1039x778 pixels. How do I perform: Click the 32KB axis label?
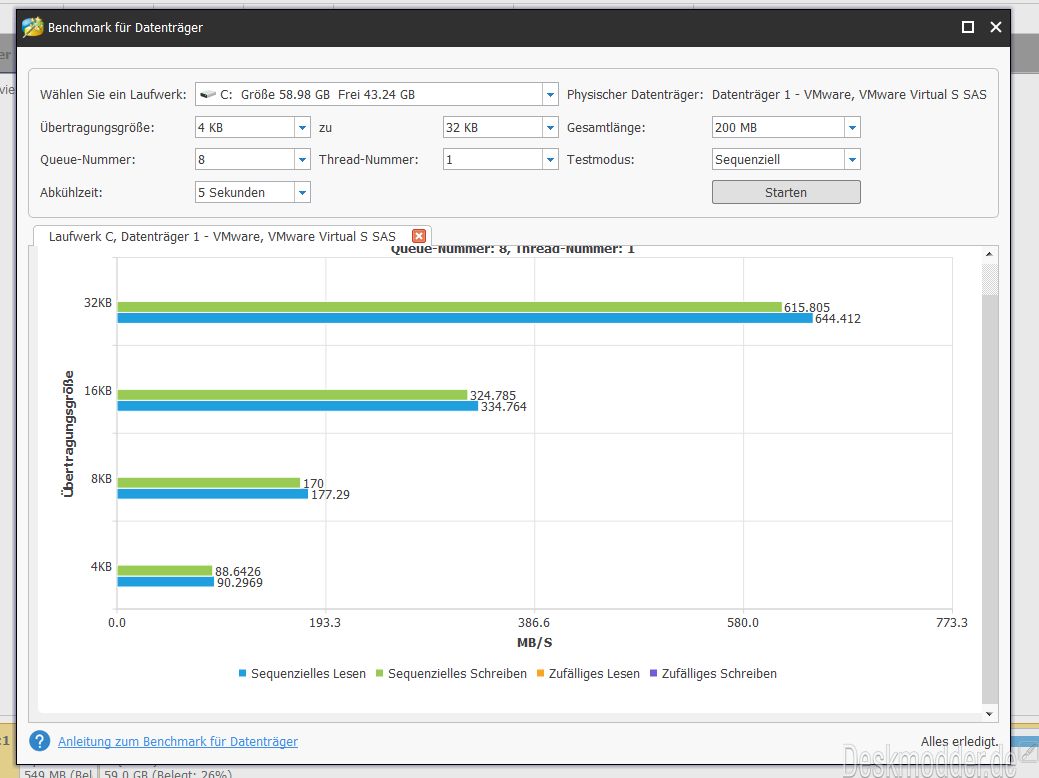point(97,303)
